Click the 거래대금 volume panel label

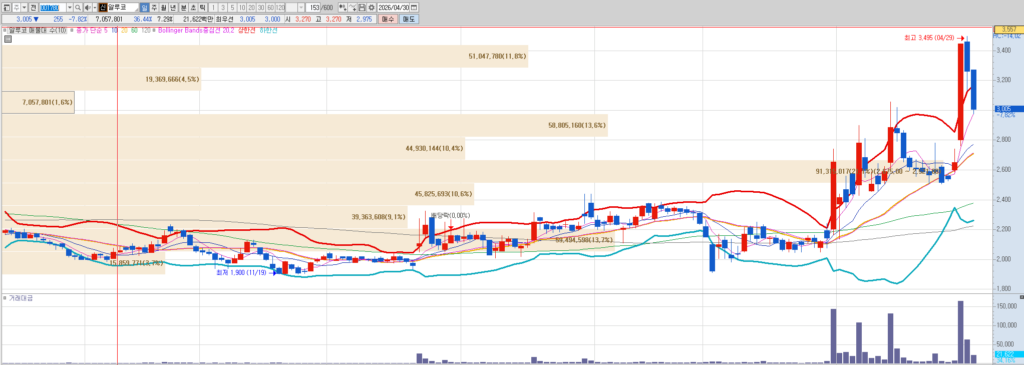(x=20, y=298)
